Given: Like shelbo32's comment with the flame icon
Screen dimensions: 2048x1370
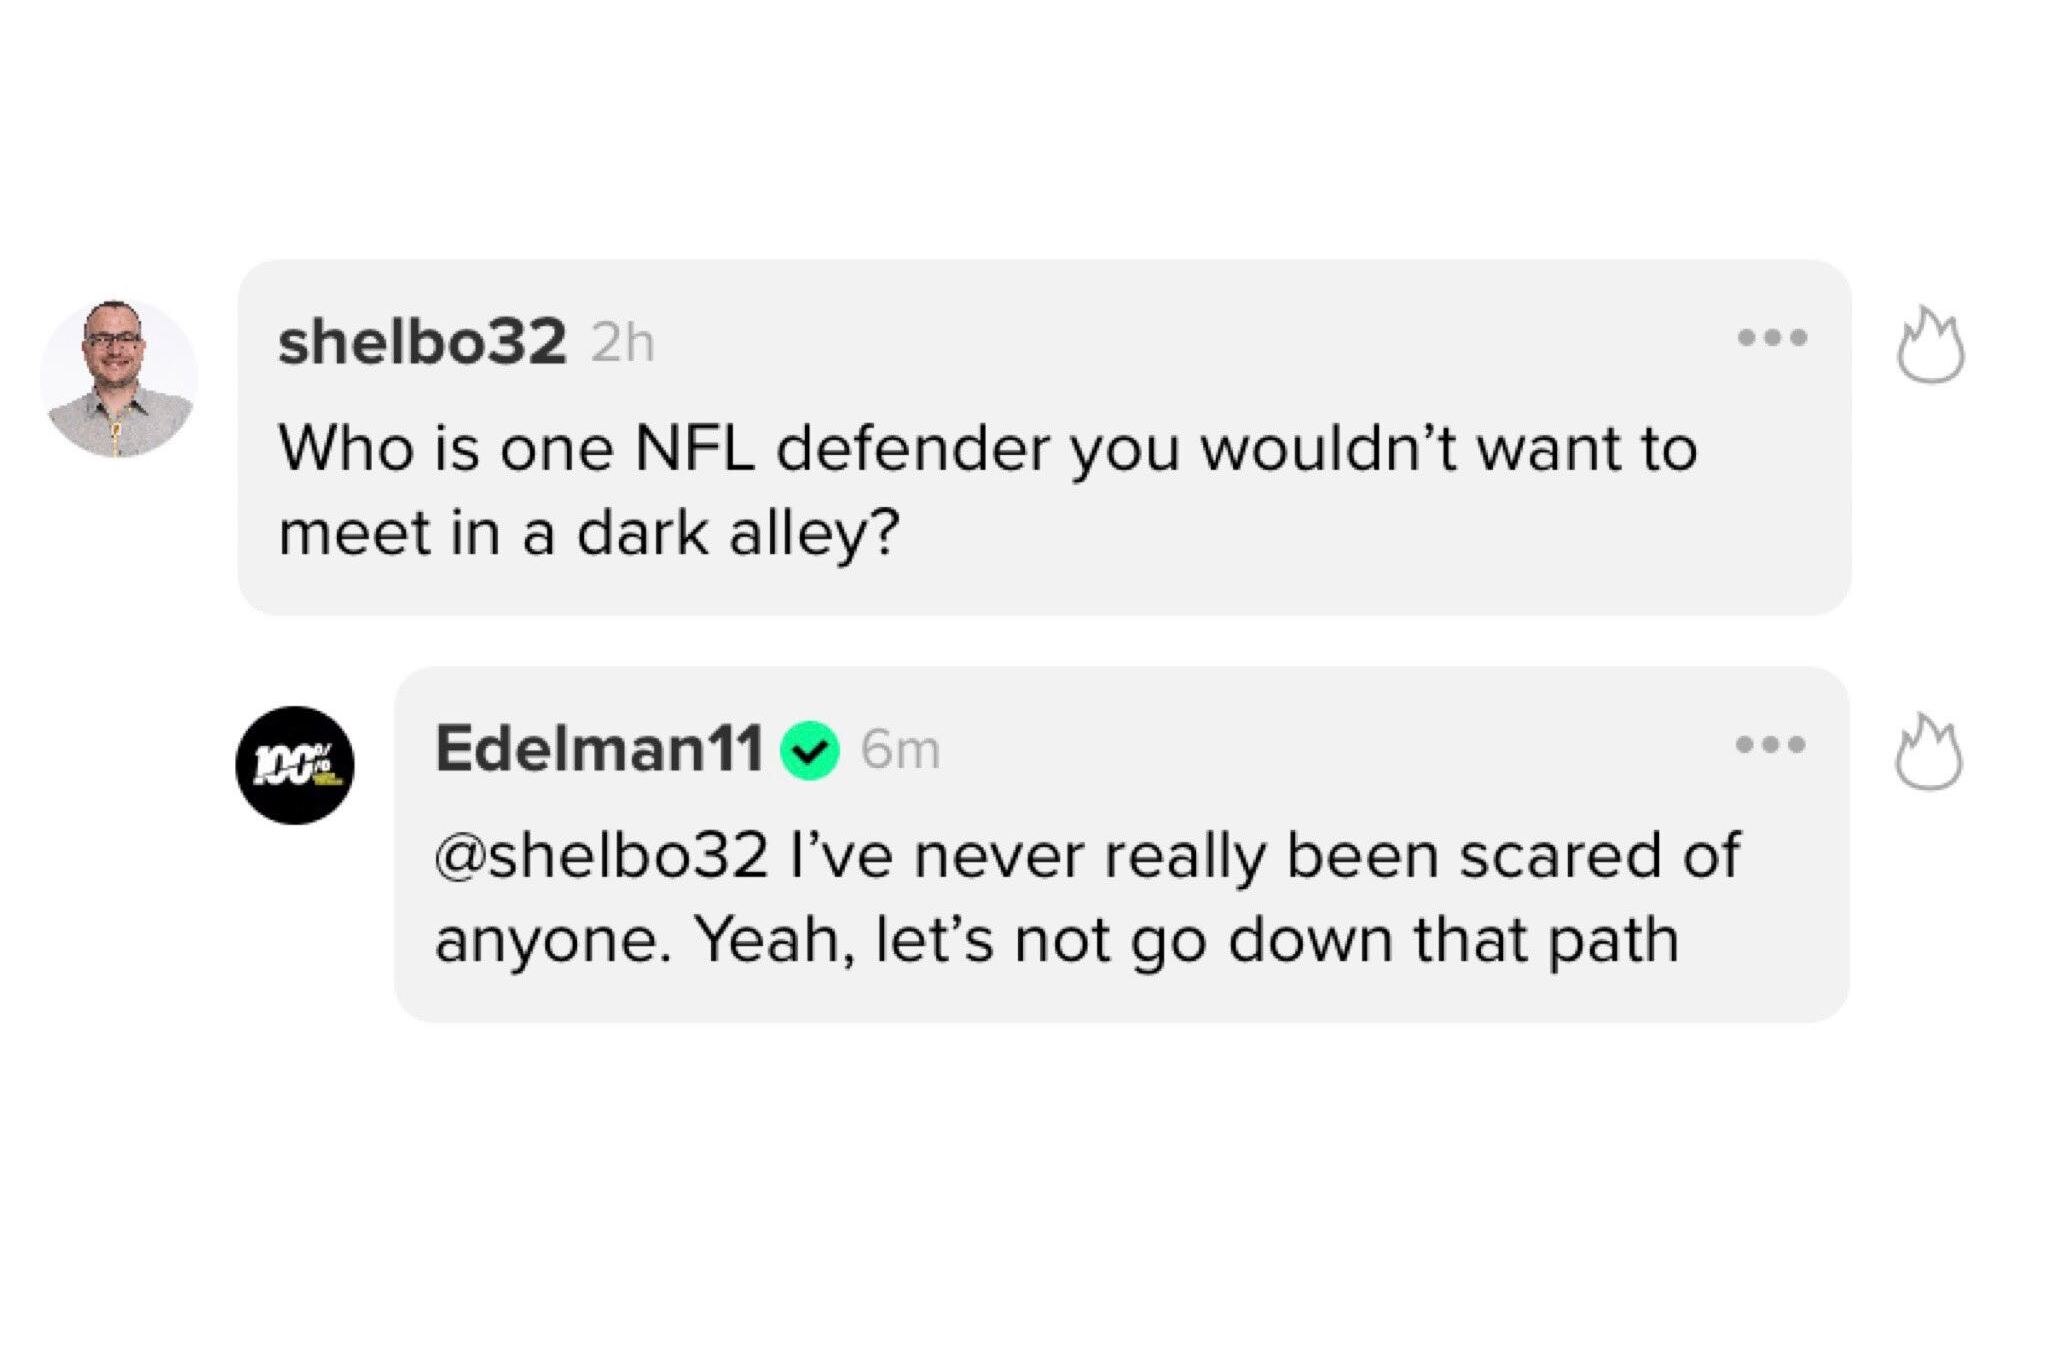Looking at the screenshot, I should click(x=1930, y=346).
